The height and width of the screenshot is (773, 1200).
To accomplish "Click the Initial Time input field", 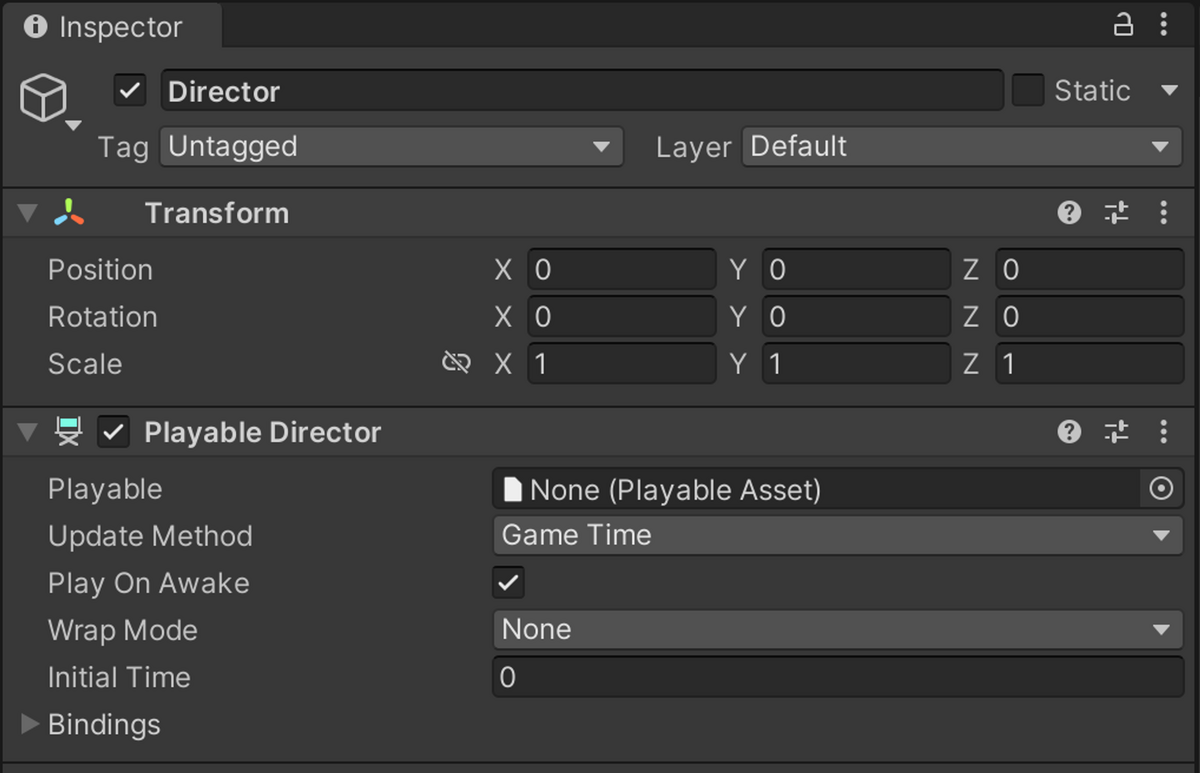I will click(836, 677).
